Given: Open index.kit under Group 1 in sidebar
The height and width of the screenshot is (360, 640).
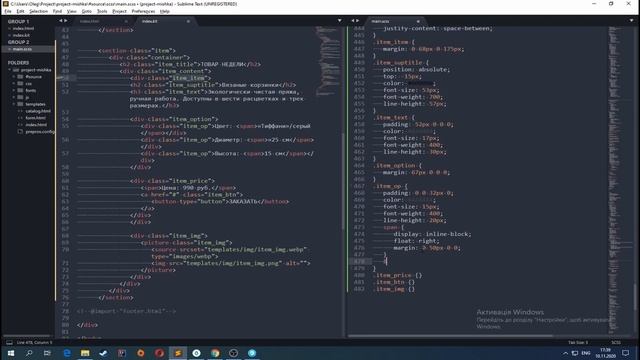Looking at the screenshot, I should 21,36.
